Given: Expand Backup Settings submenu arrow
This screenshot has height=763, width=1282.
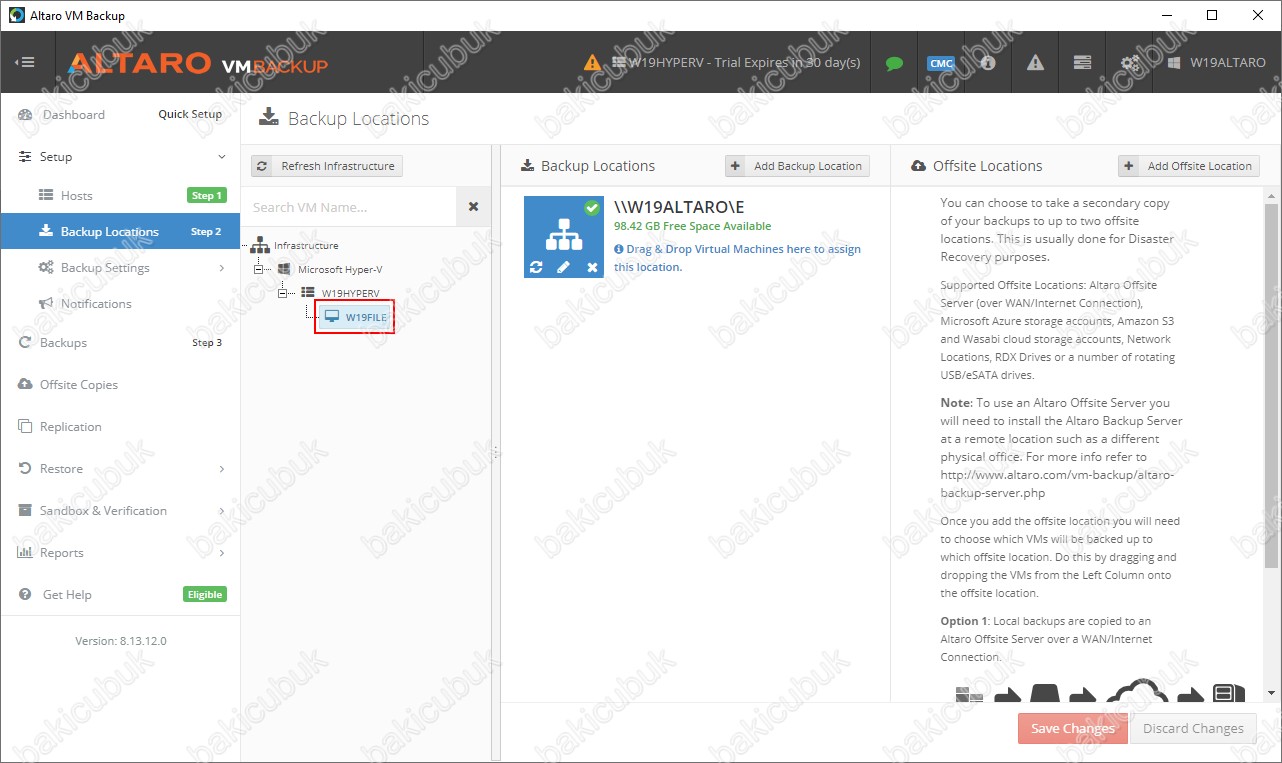Looking at the screenshot, I should point(222,268).
